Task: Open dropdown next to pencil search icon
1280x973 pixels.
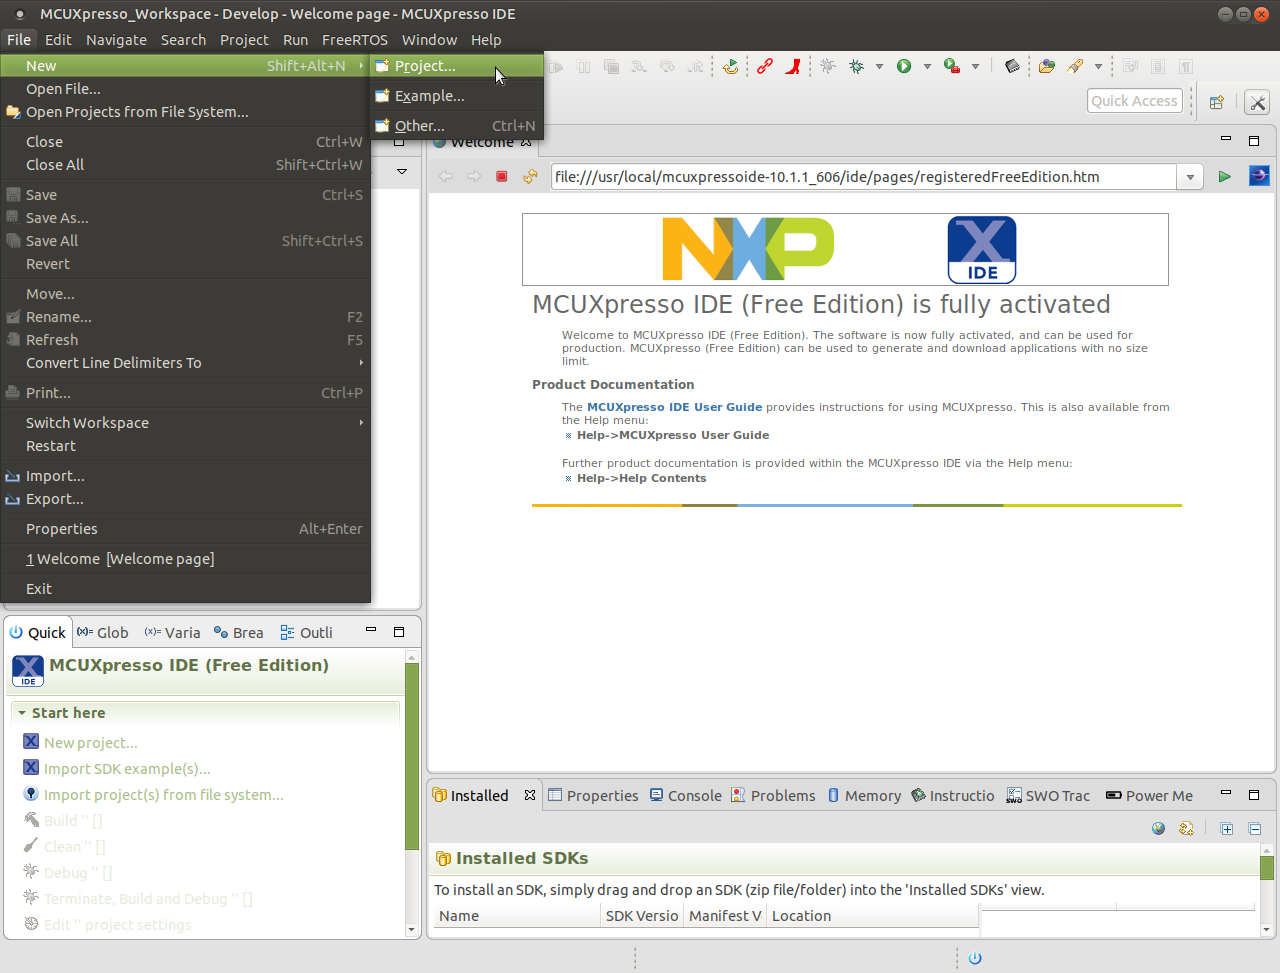Action: (1098, 67)
